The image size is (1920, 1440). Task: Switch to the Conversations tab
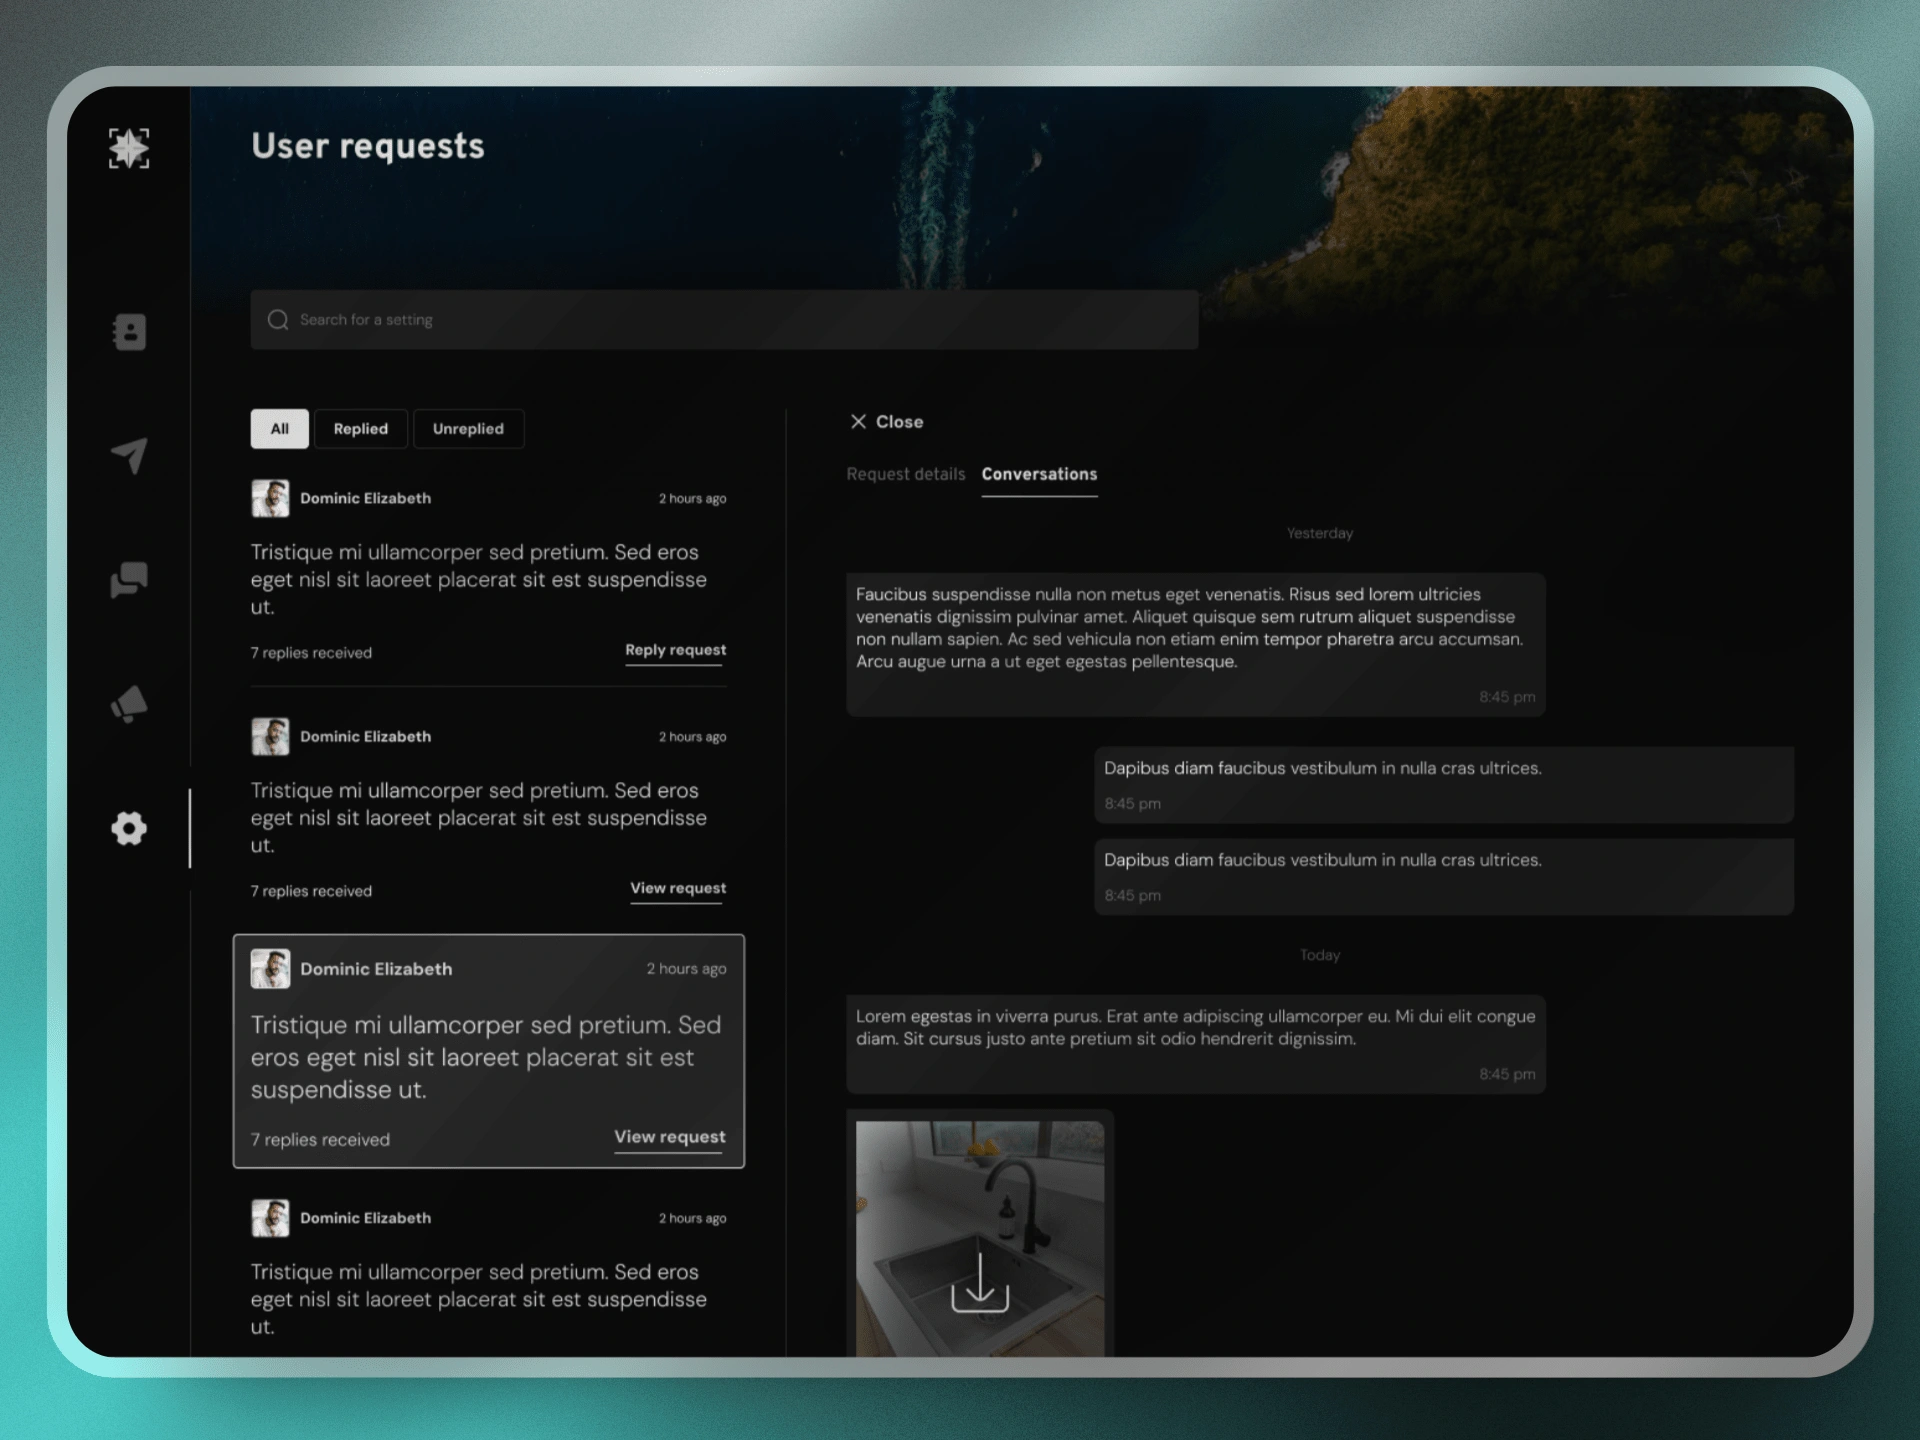click(x=1039, y=474)
